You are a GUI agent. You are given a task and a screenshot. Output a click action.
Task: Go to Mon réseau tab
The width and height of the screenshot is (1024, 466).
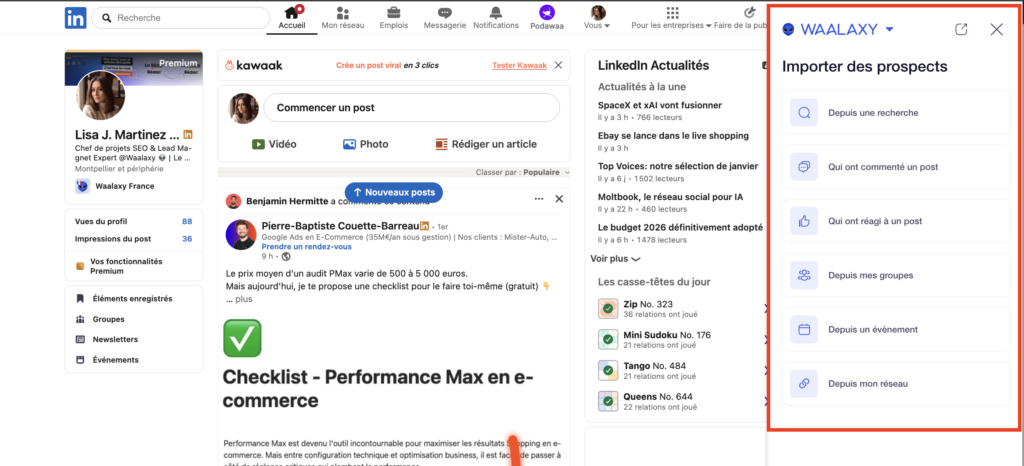click(343, 18)
